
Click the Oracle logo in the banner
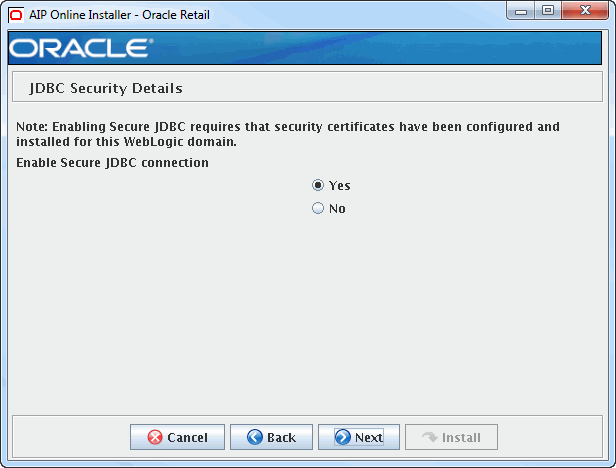[81, 48]
